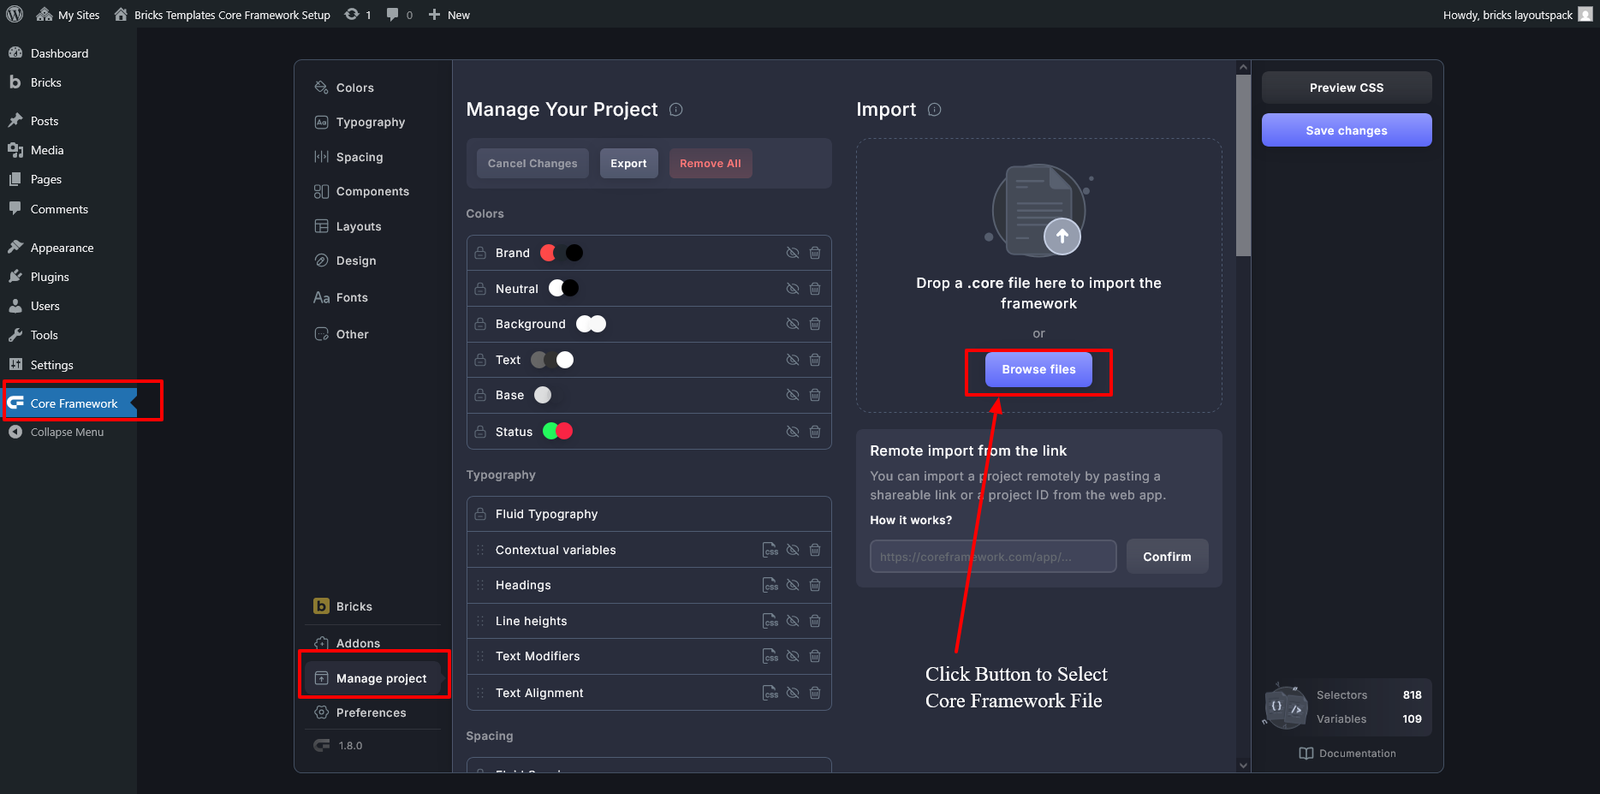The width and height of the screenshot is (1600, 794).
Task: Open Plugins in WordPress sidebar
Action: click(50, 277)
